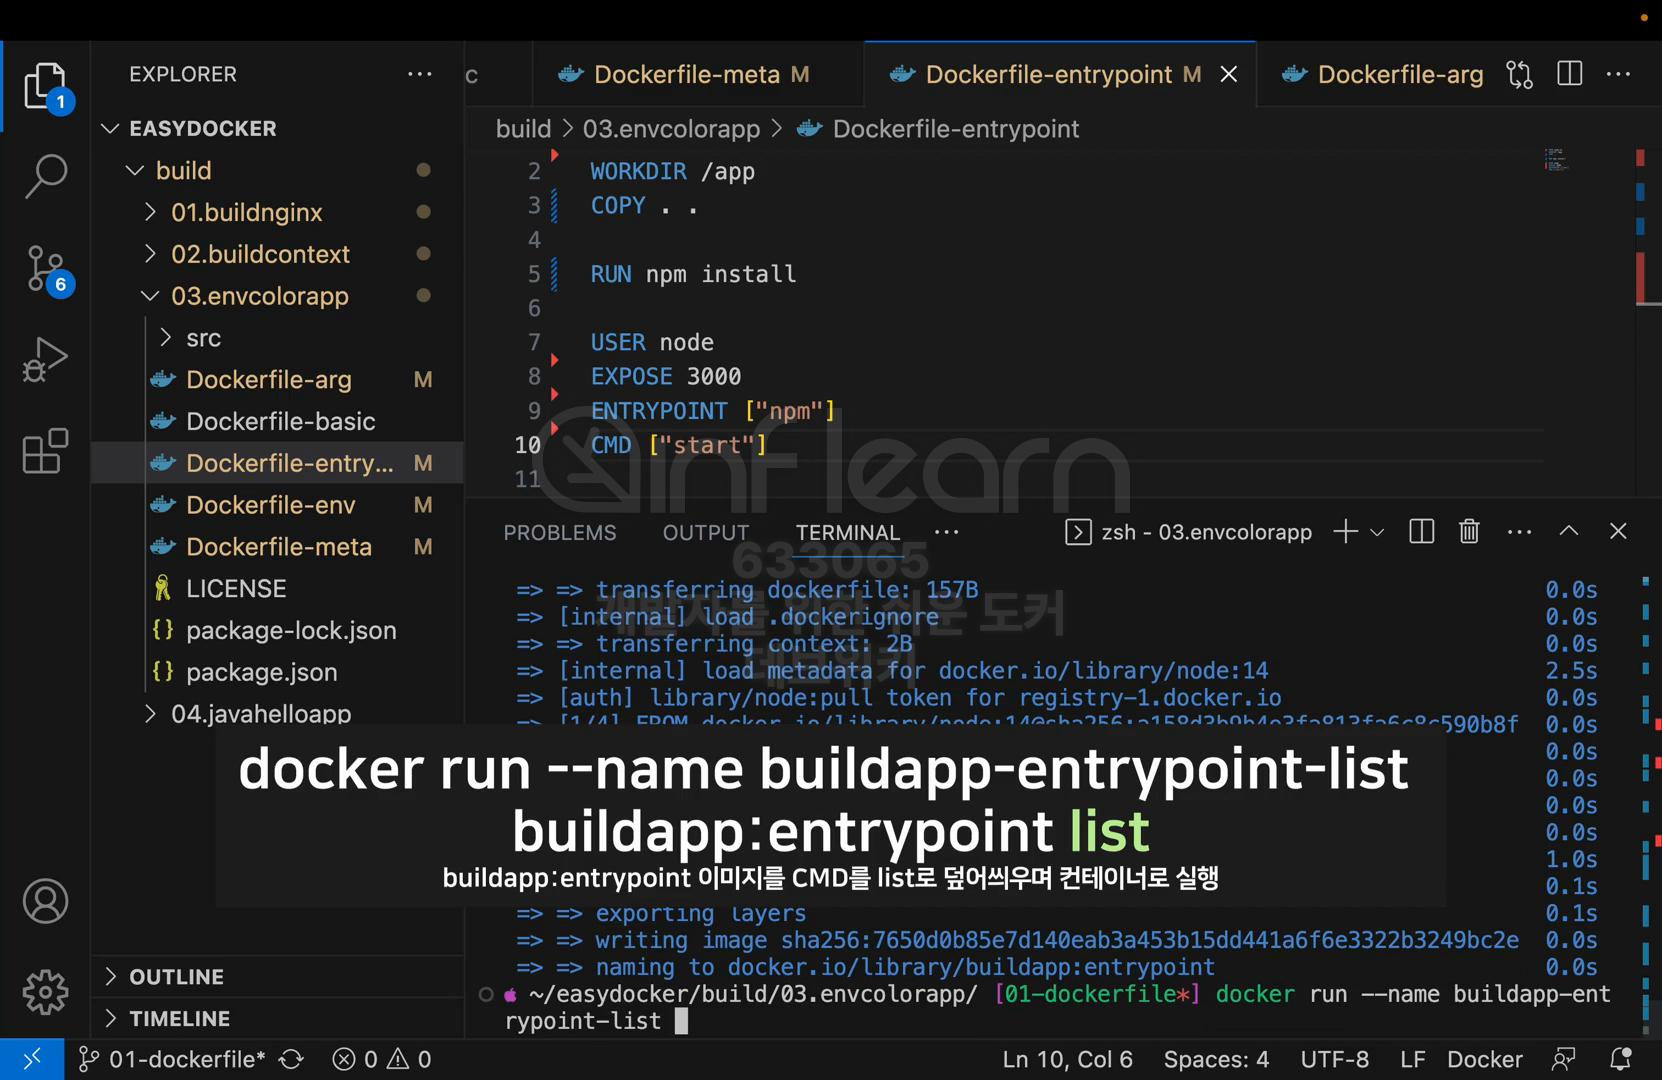Click the synchronize changes icon
The image size is (1662, 1080).
(292, 1059)
